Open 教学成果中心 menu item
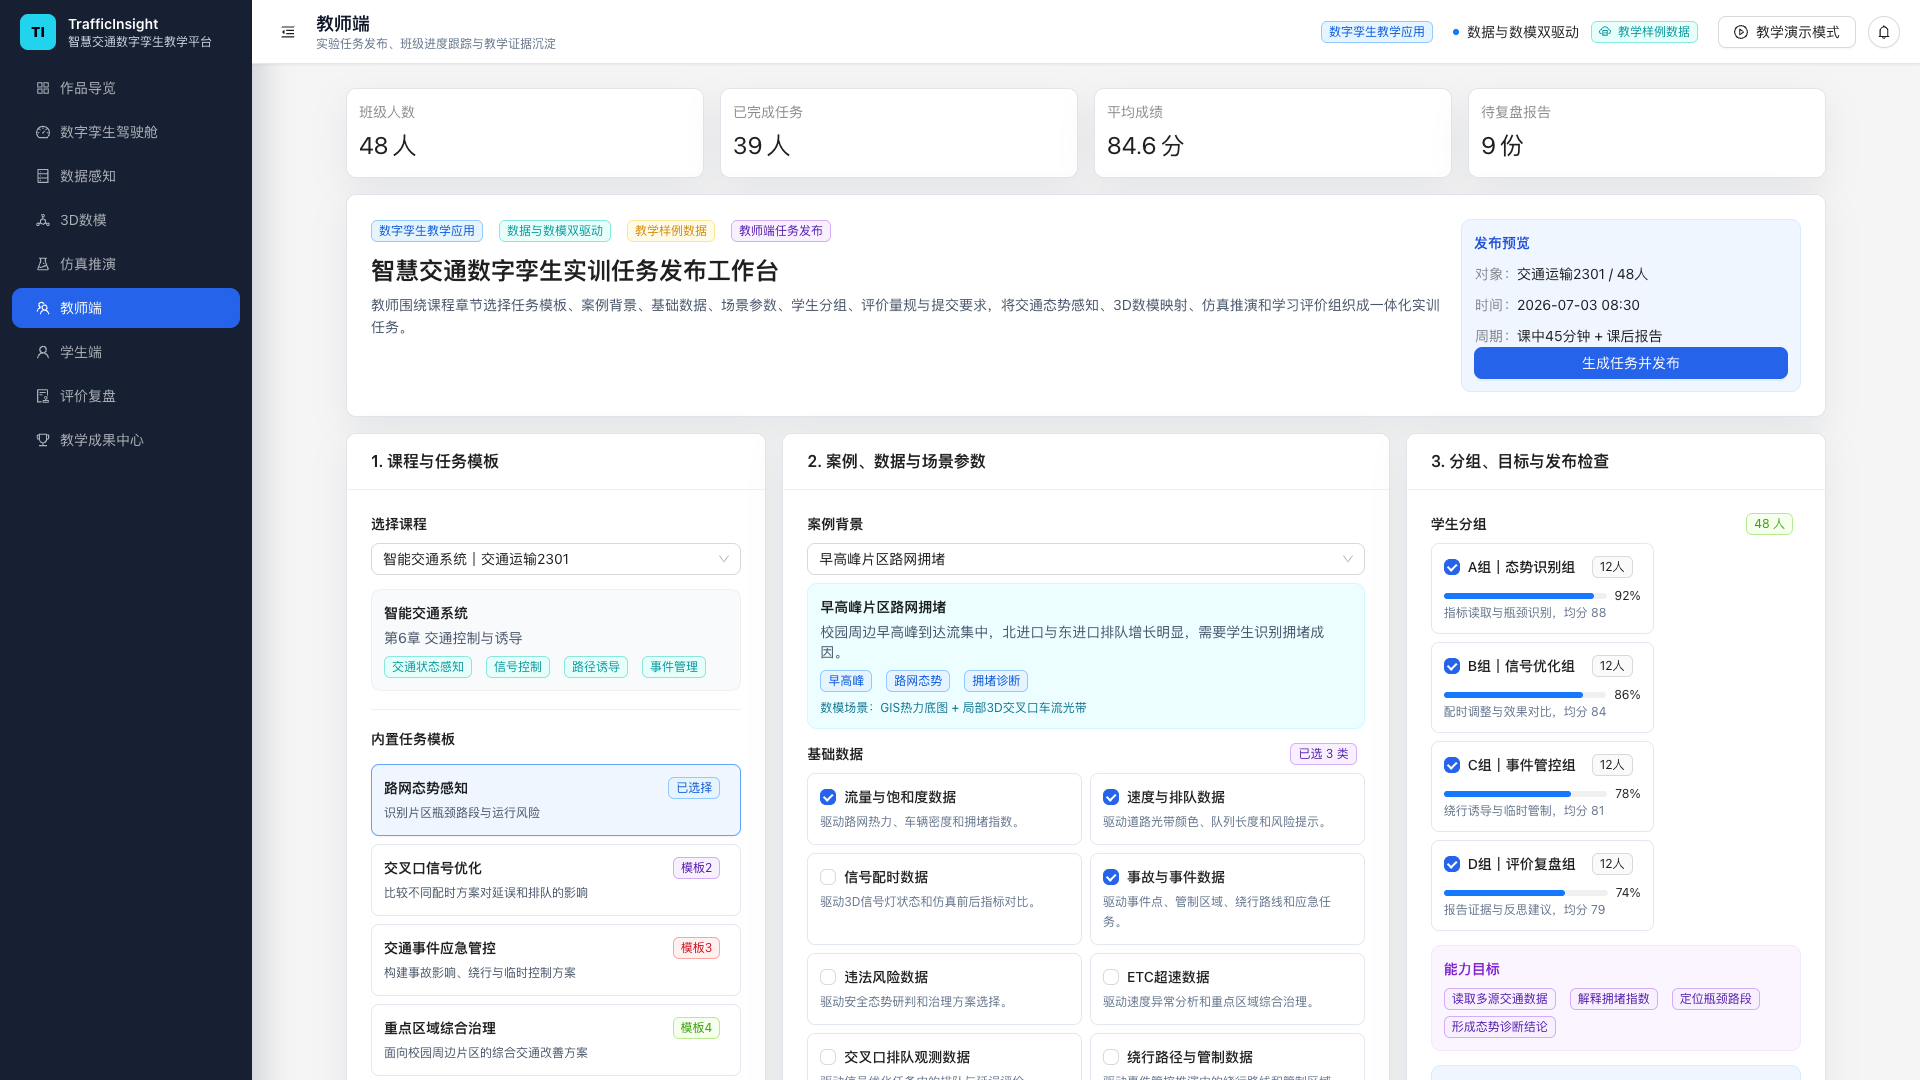 pyautogui.click(x=126, y=440)
